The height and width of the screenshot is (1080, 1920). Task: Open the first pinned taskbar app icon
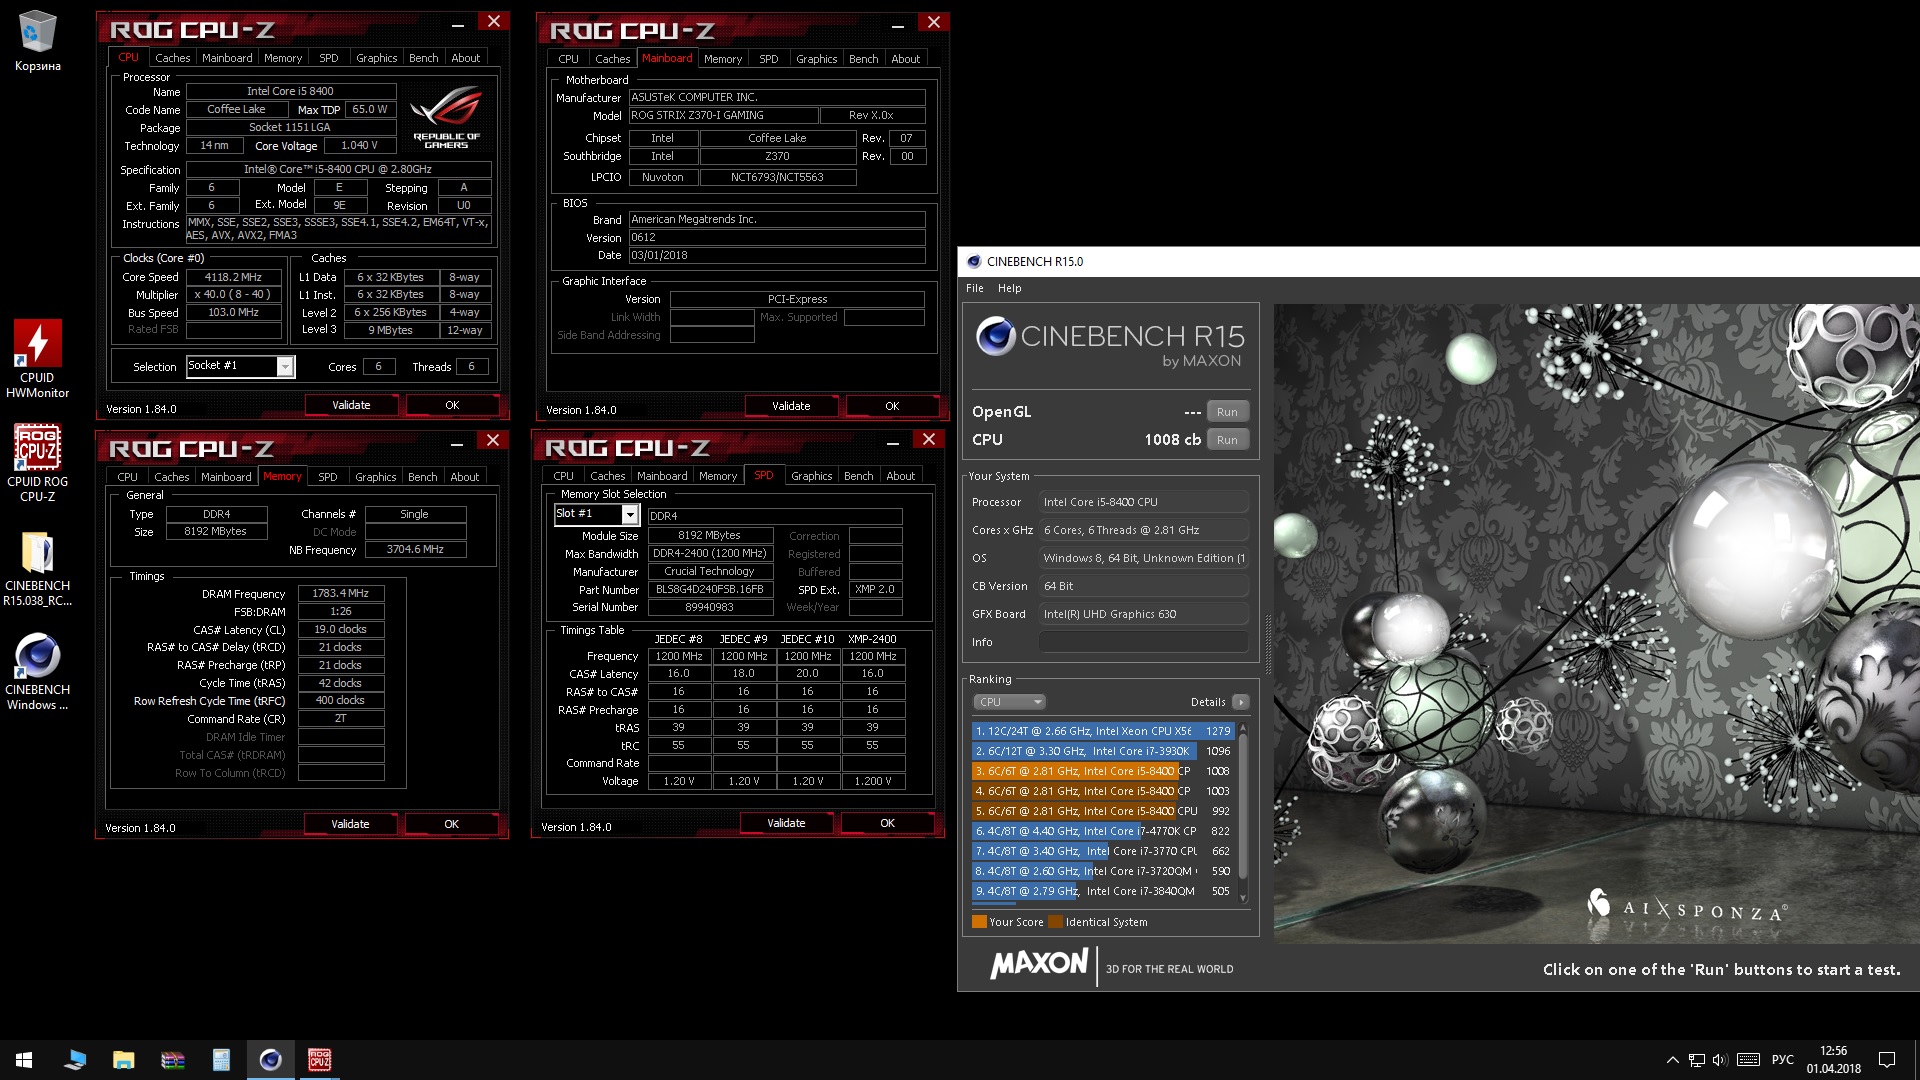(74, 1060)
